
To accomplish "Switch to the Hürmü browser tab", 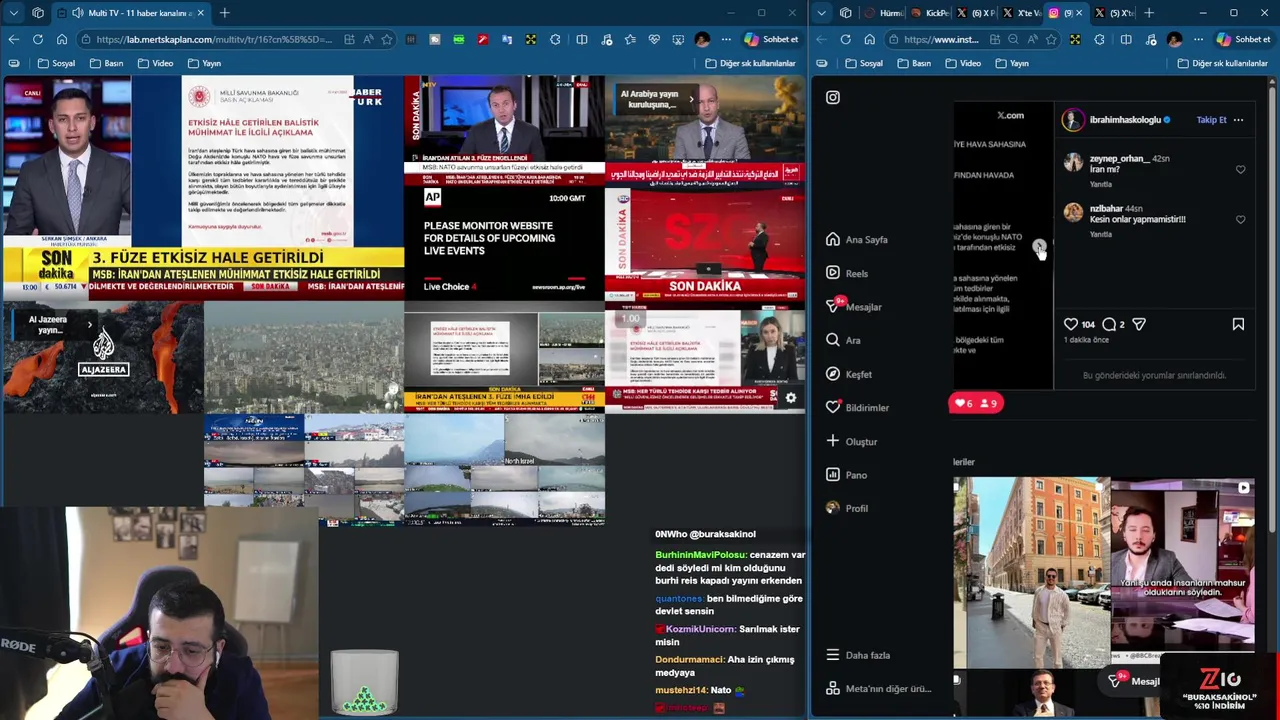I will (884, 13).
